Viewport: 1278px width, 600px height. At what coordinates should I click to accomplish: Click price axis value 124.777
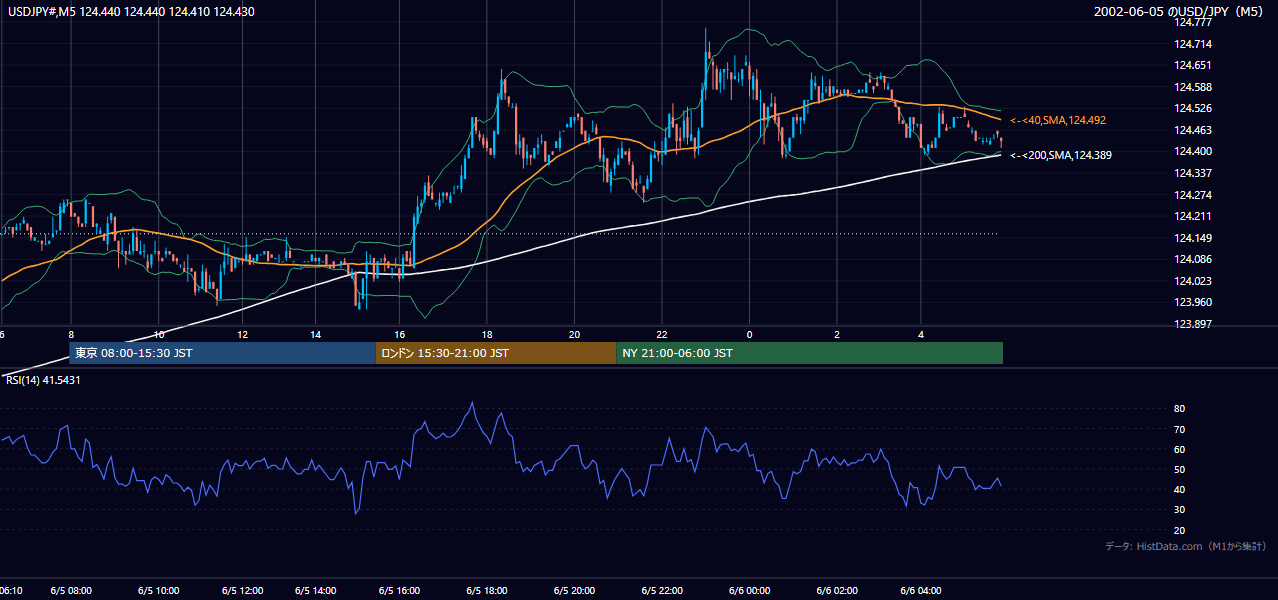pos(1194,22)
